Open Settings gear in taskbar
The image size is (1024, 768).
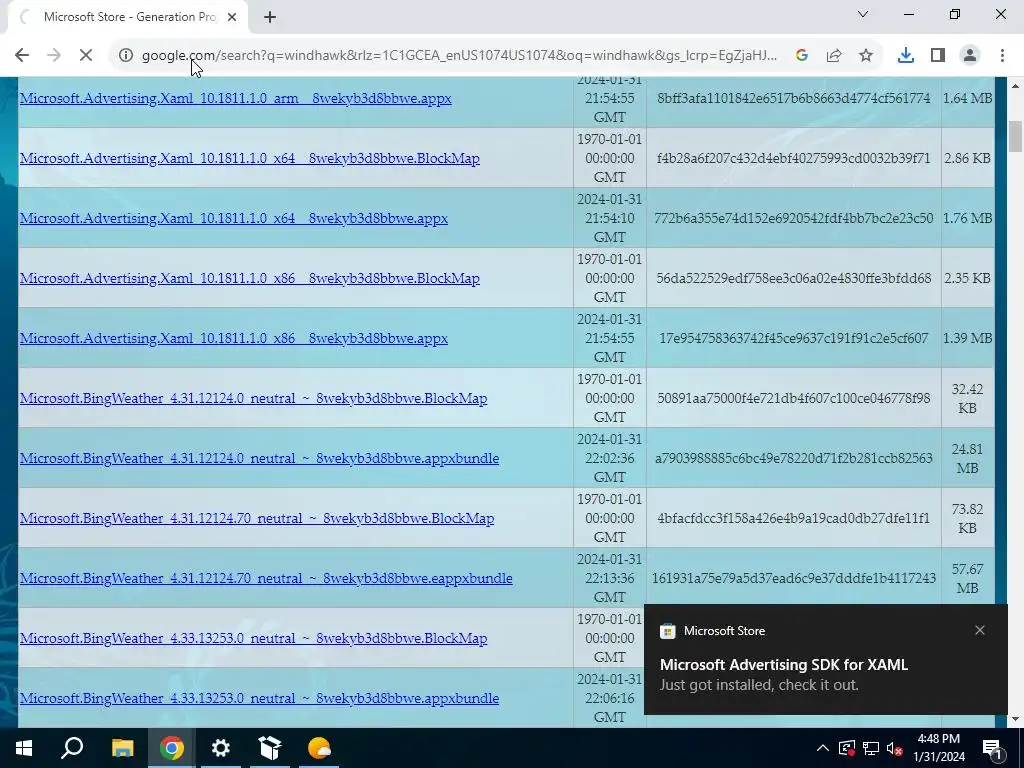click(x=221, y=748)
